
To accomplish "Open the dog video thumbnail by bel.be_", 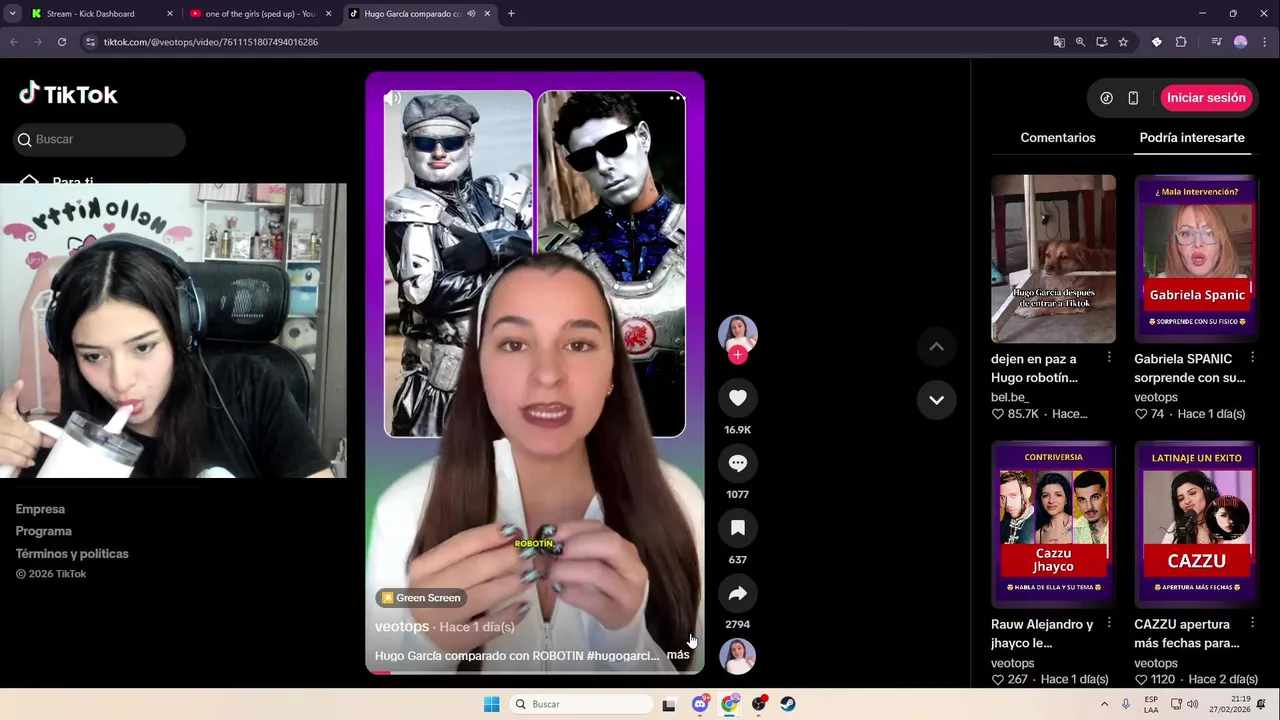I will pyautogui.click(x=1053, y=259).
